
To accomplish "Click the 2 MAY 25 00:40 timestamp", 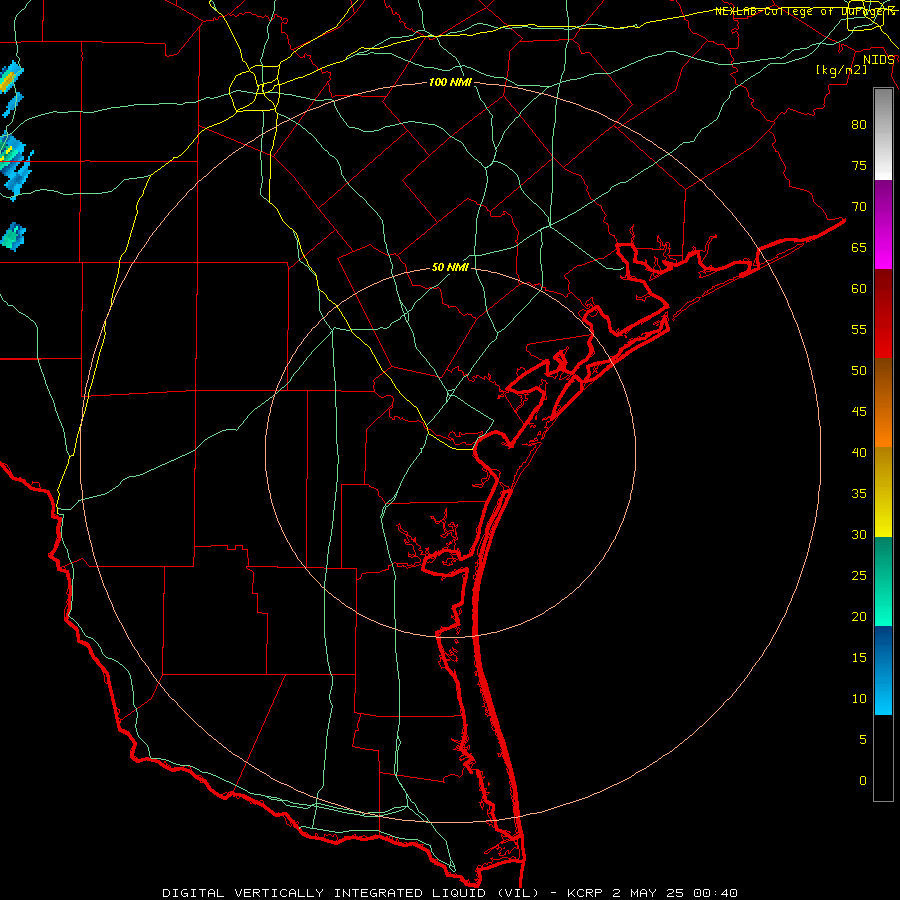I will (x=674, y=893).
